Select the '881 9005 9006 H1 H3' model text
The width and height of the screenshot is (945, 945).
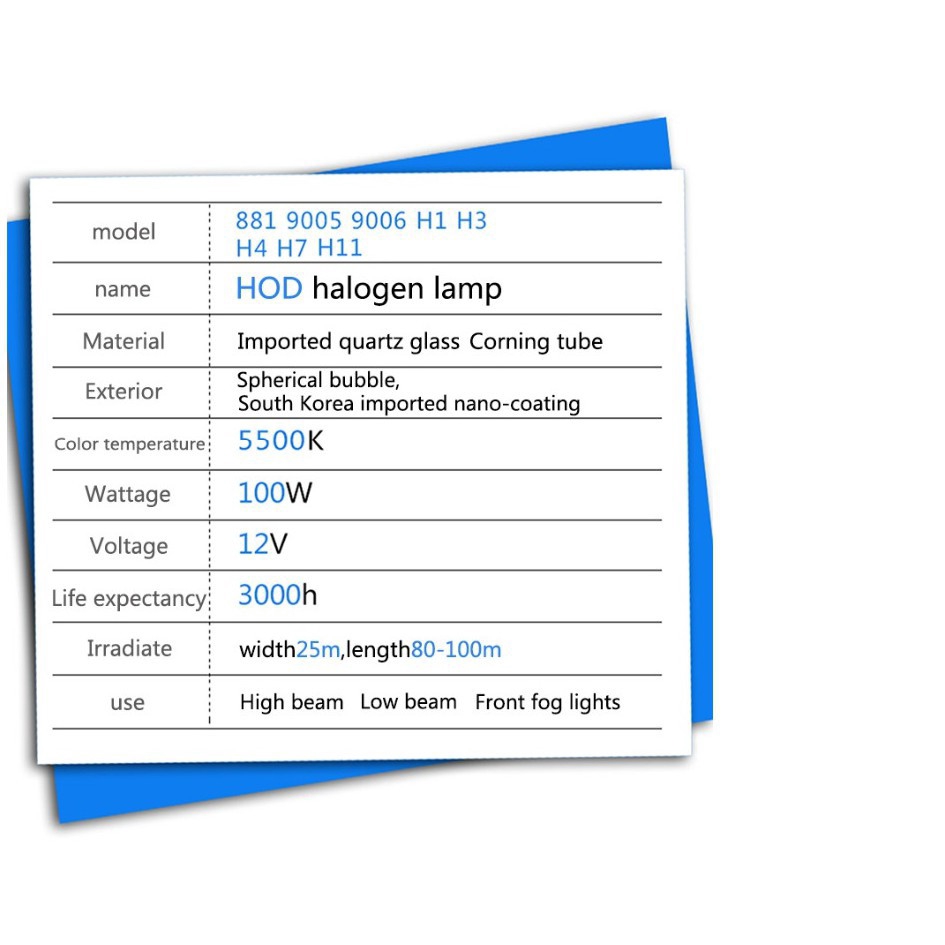(x=361, y=221)
